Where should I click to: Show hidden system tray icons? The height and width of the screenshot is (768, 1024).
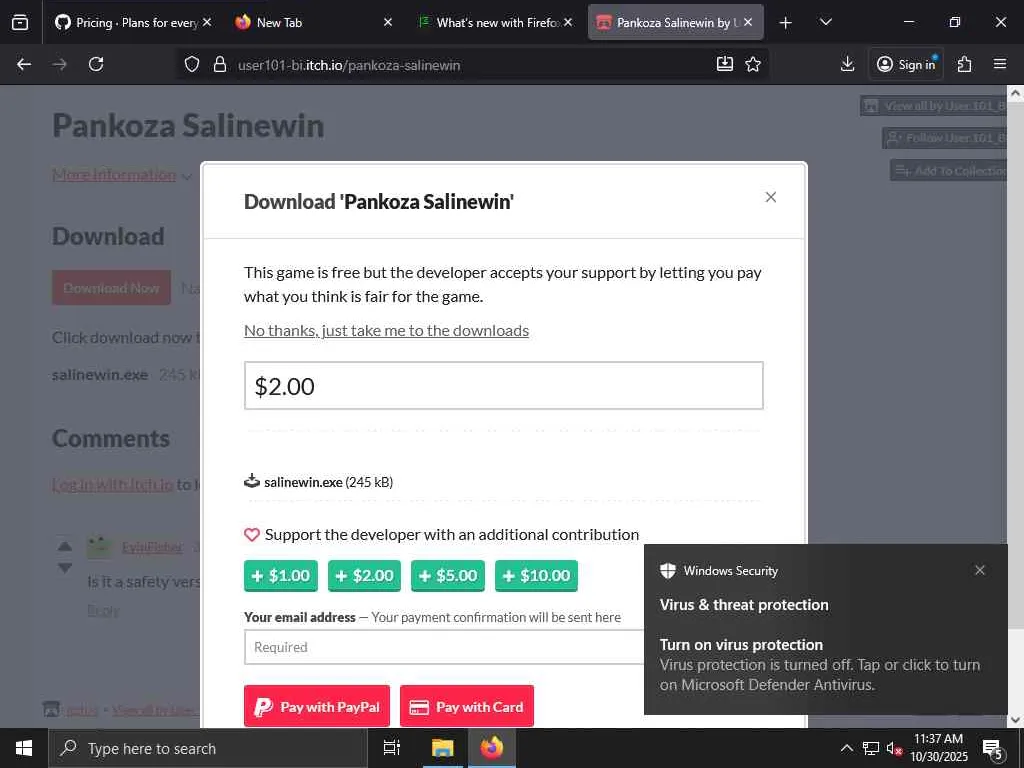(x=846, y=748)
